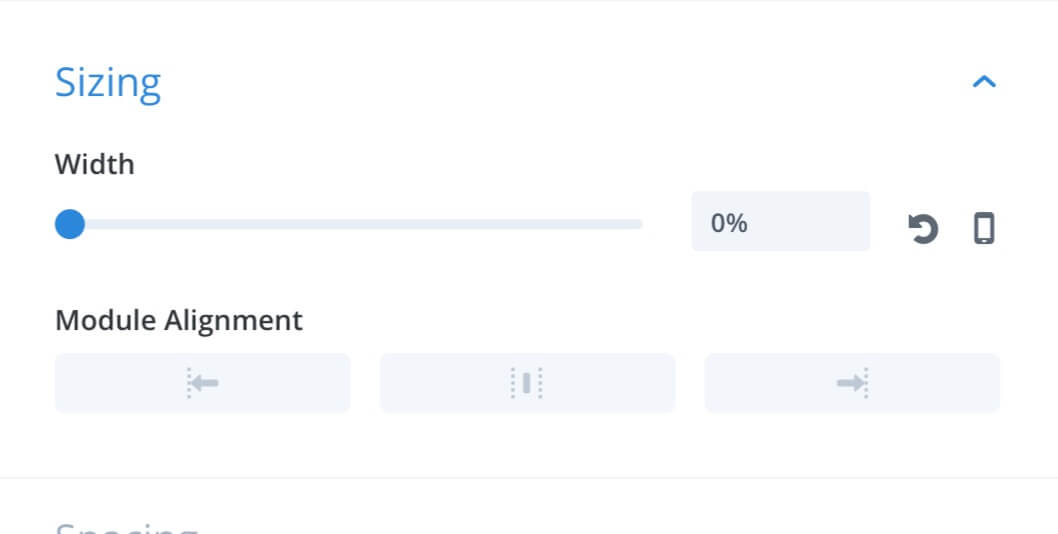Click the Module Alignment label

[179, 320]
